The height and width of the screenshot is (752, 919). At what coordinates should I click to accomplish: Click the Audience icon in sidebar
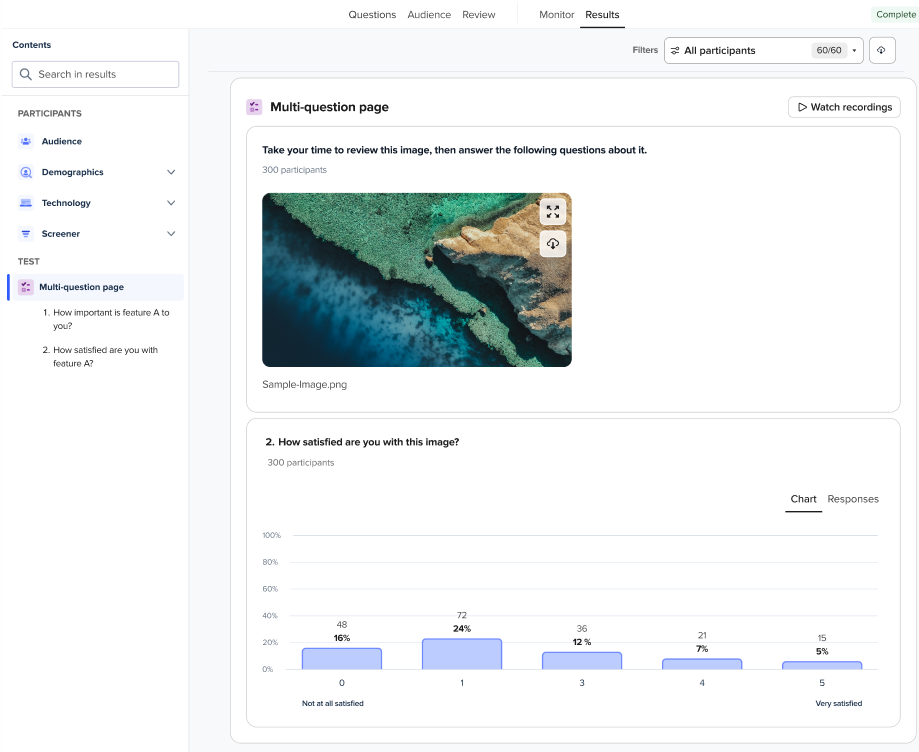[x=26, y=142]
